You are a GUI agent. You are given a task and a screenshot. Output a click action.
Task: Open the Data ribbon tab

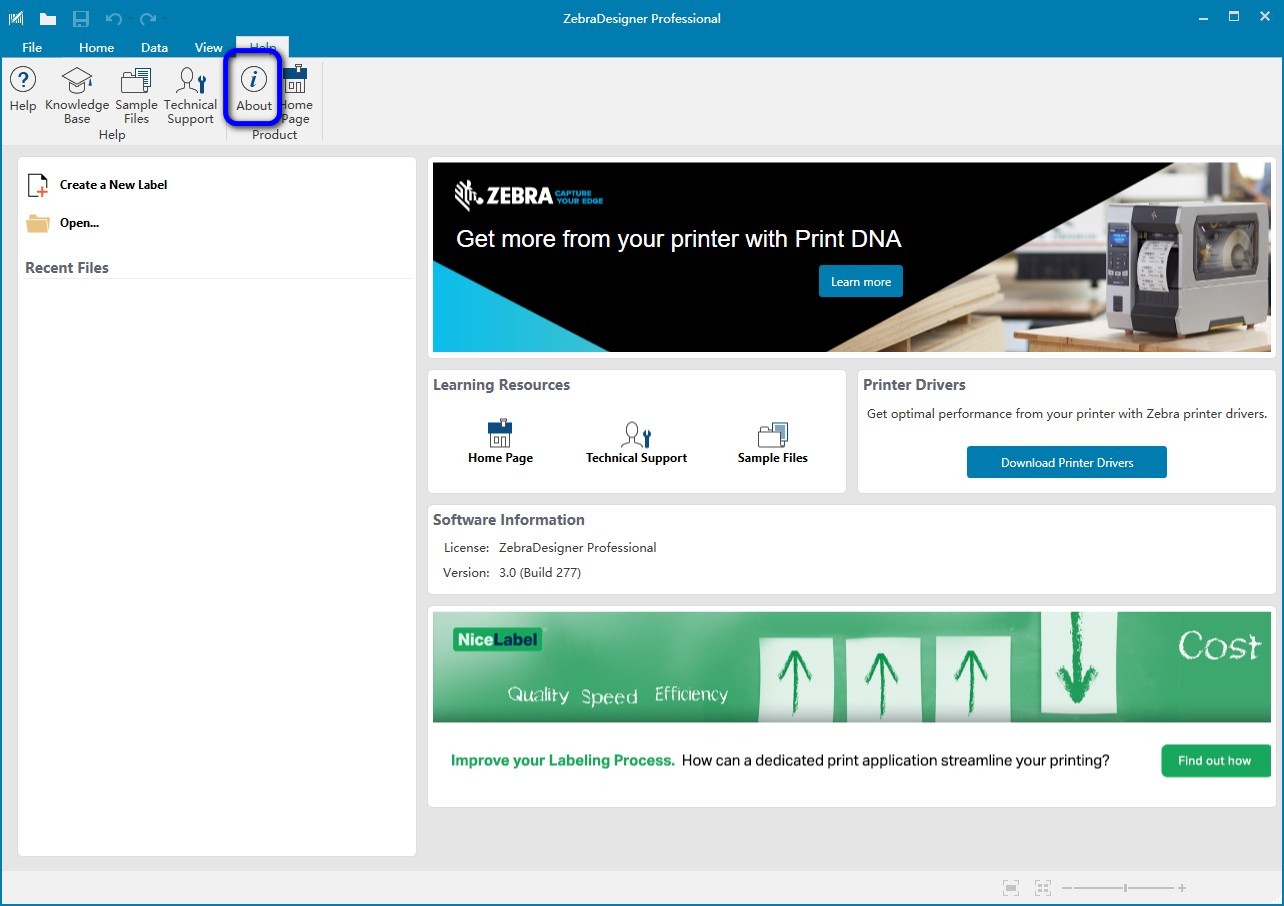click(154, 47)
